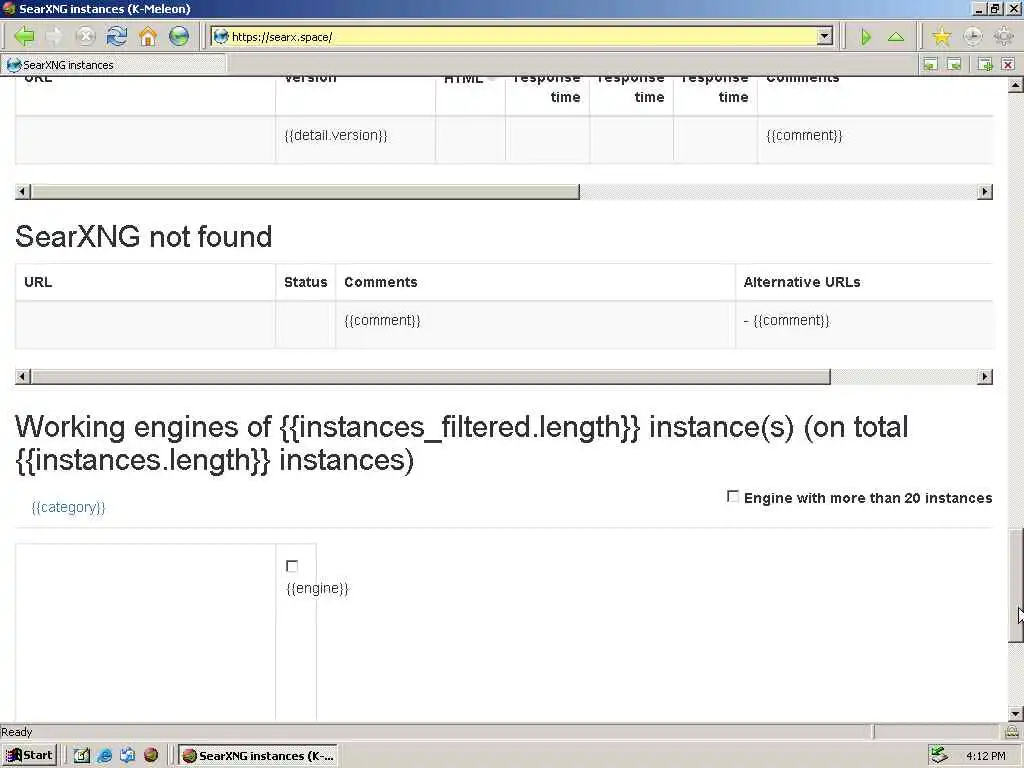The image size is (1024, 768).
Task: Click the clock showing 4:12 PM
Action: [986, 756]
